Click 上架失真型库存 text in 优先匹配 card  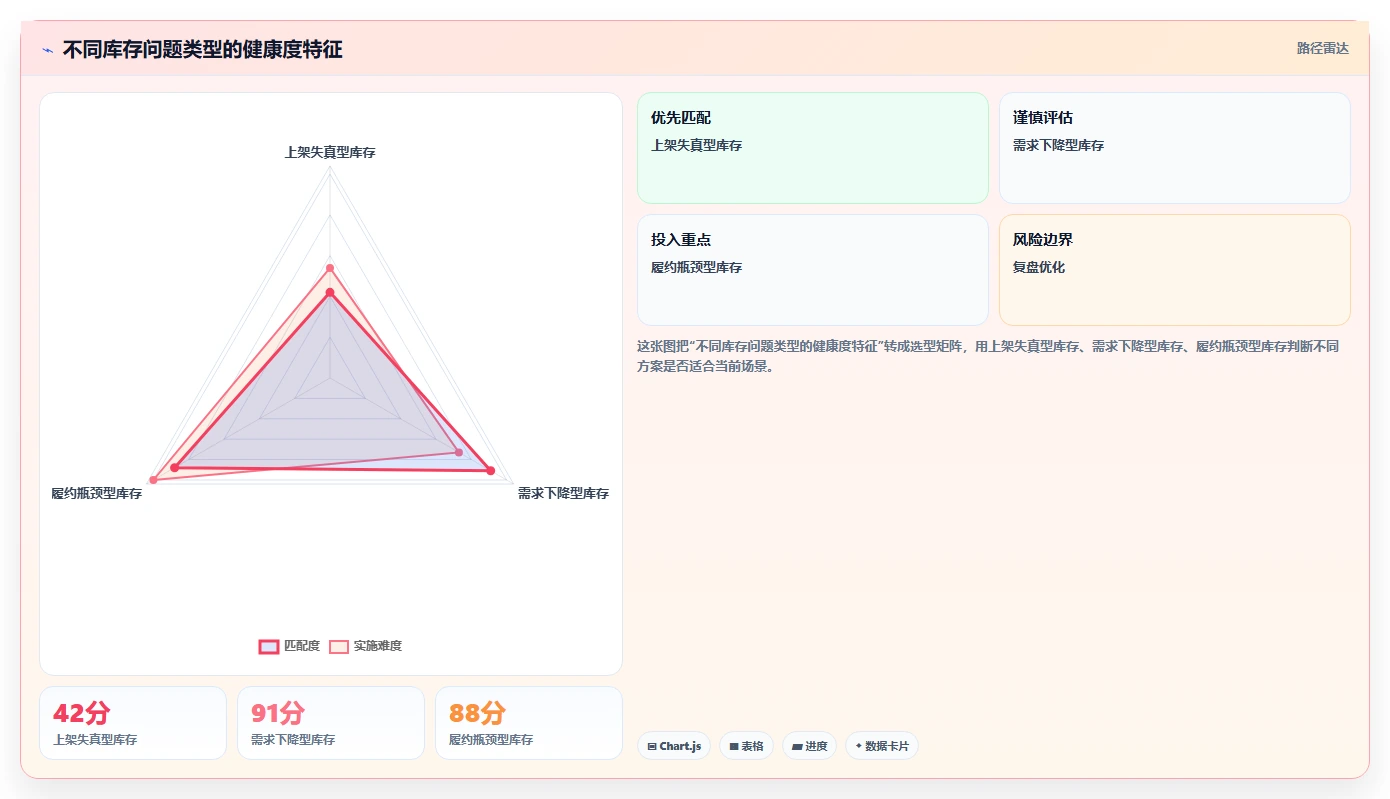tap(697, 145)
